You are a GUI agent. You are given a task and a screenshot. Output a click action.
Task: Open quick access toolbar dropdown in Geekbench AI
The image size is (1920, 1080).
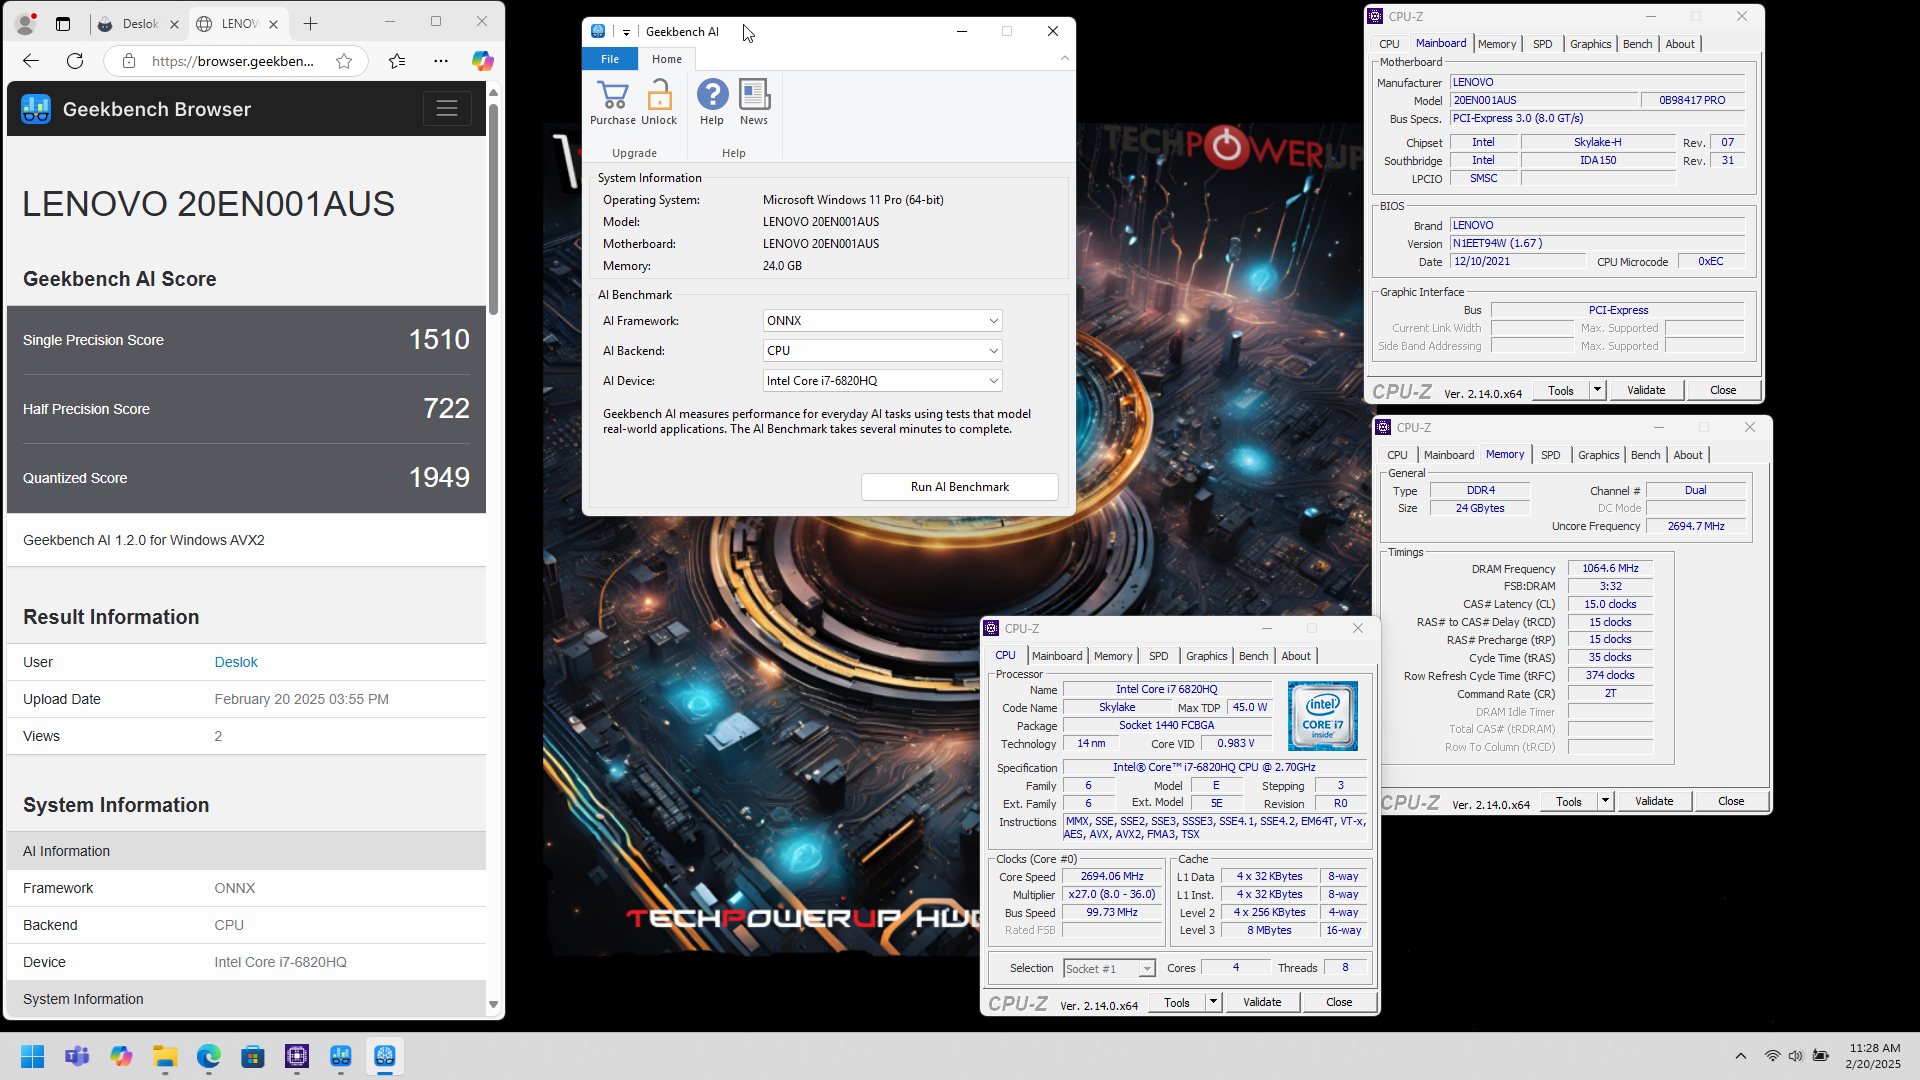coord(626,32)
